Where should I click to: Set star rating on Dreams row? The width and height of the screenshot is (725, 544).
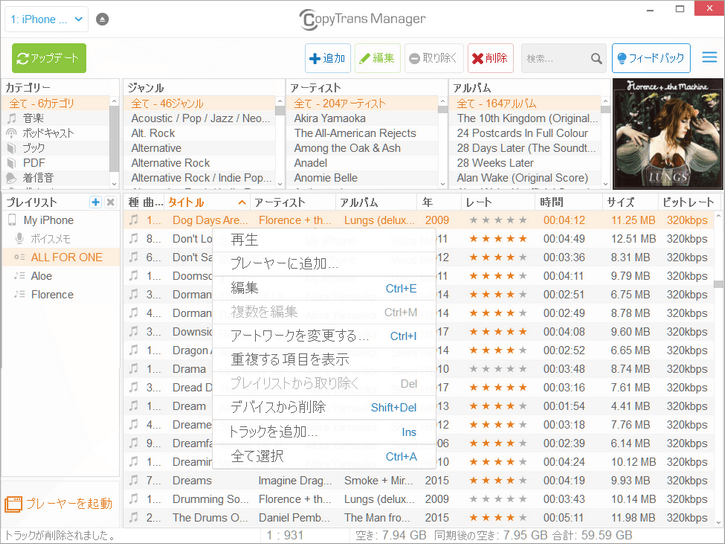pyautogui.click(x=498, y=481)
